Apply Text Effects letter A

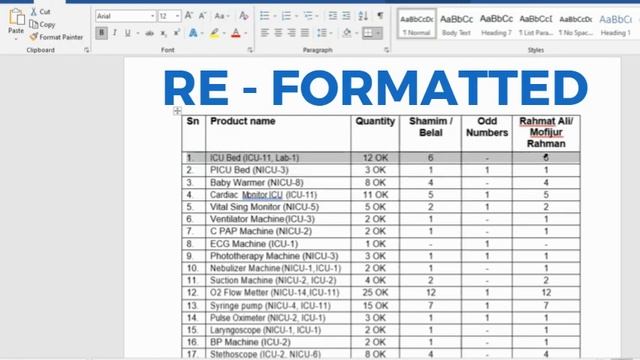193,33
